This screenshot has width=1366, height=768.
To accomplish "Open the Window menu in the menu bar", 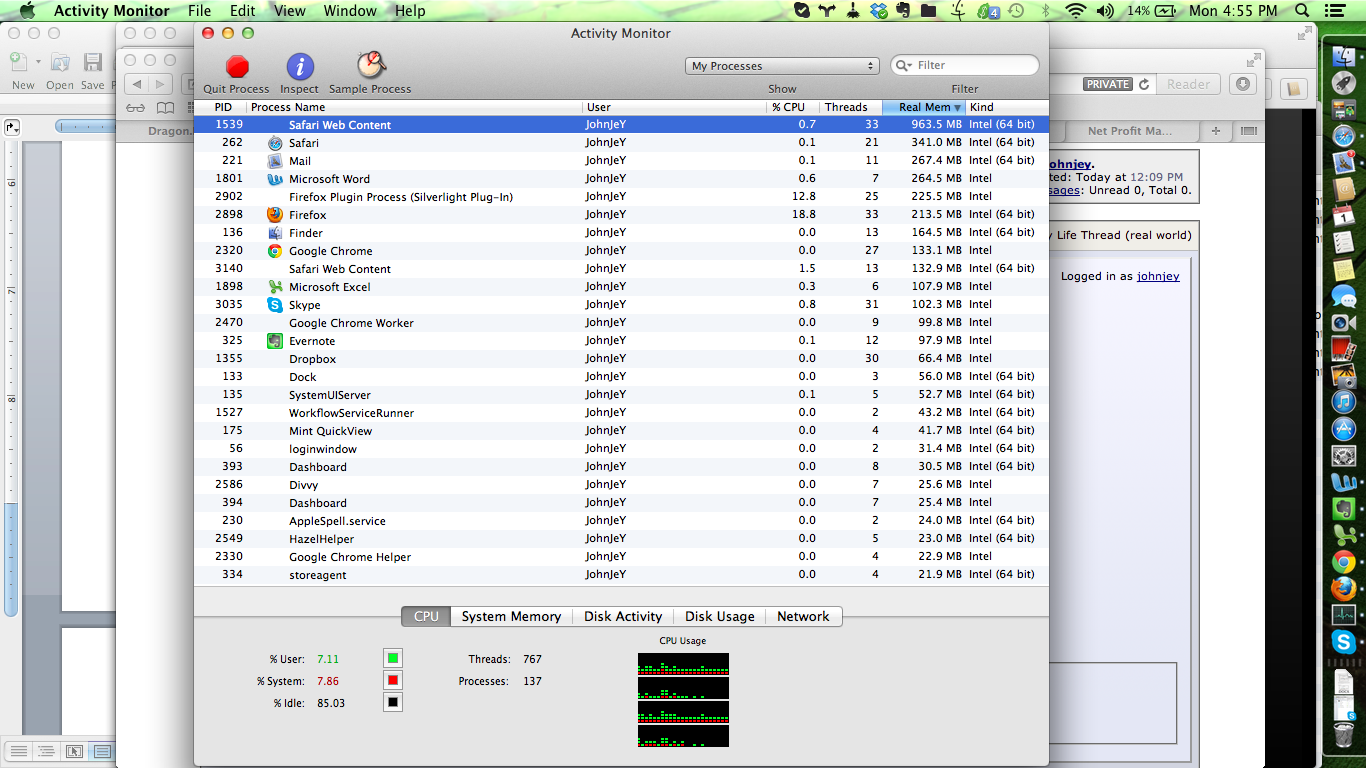I will [x=350, y=11].
